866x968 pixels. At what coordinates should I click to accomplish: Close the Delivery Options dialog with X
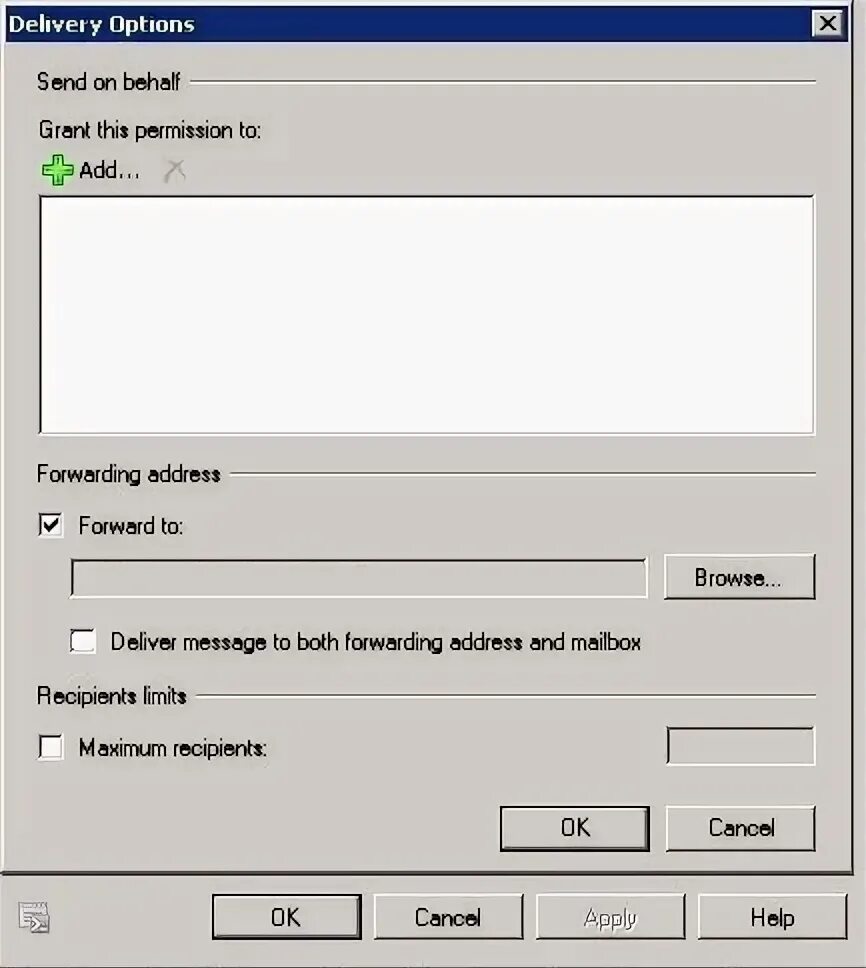point(828,24)
